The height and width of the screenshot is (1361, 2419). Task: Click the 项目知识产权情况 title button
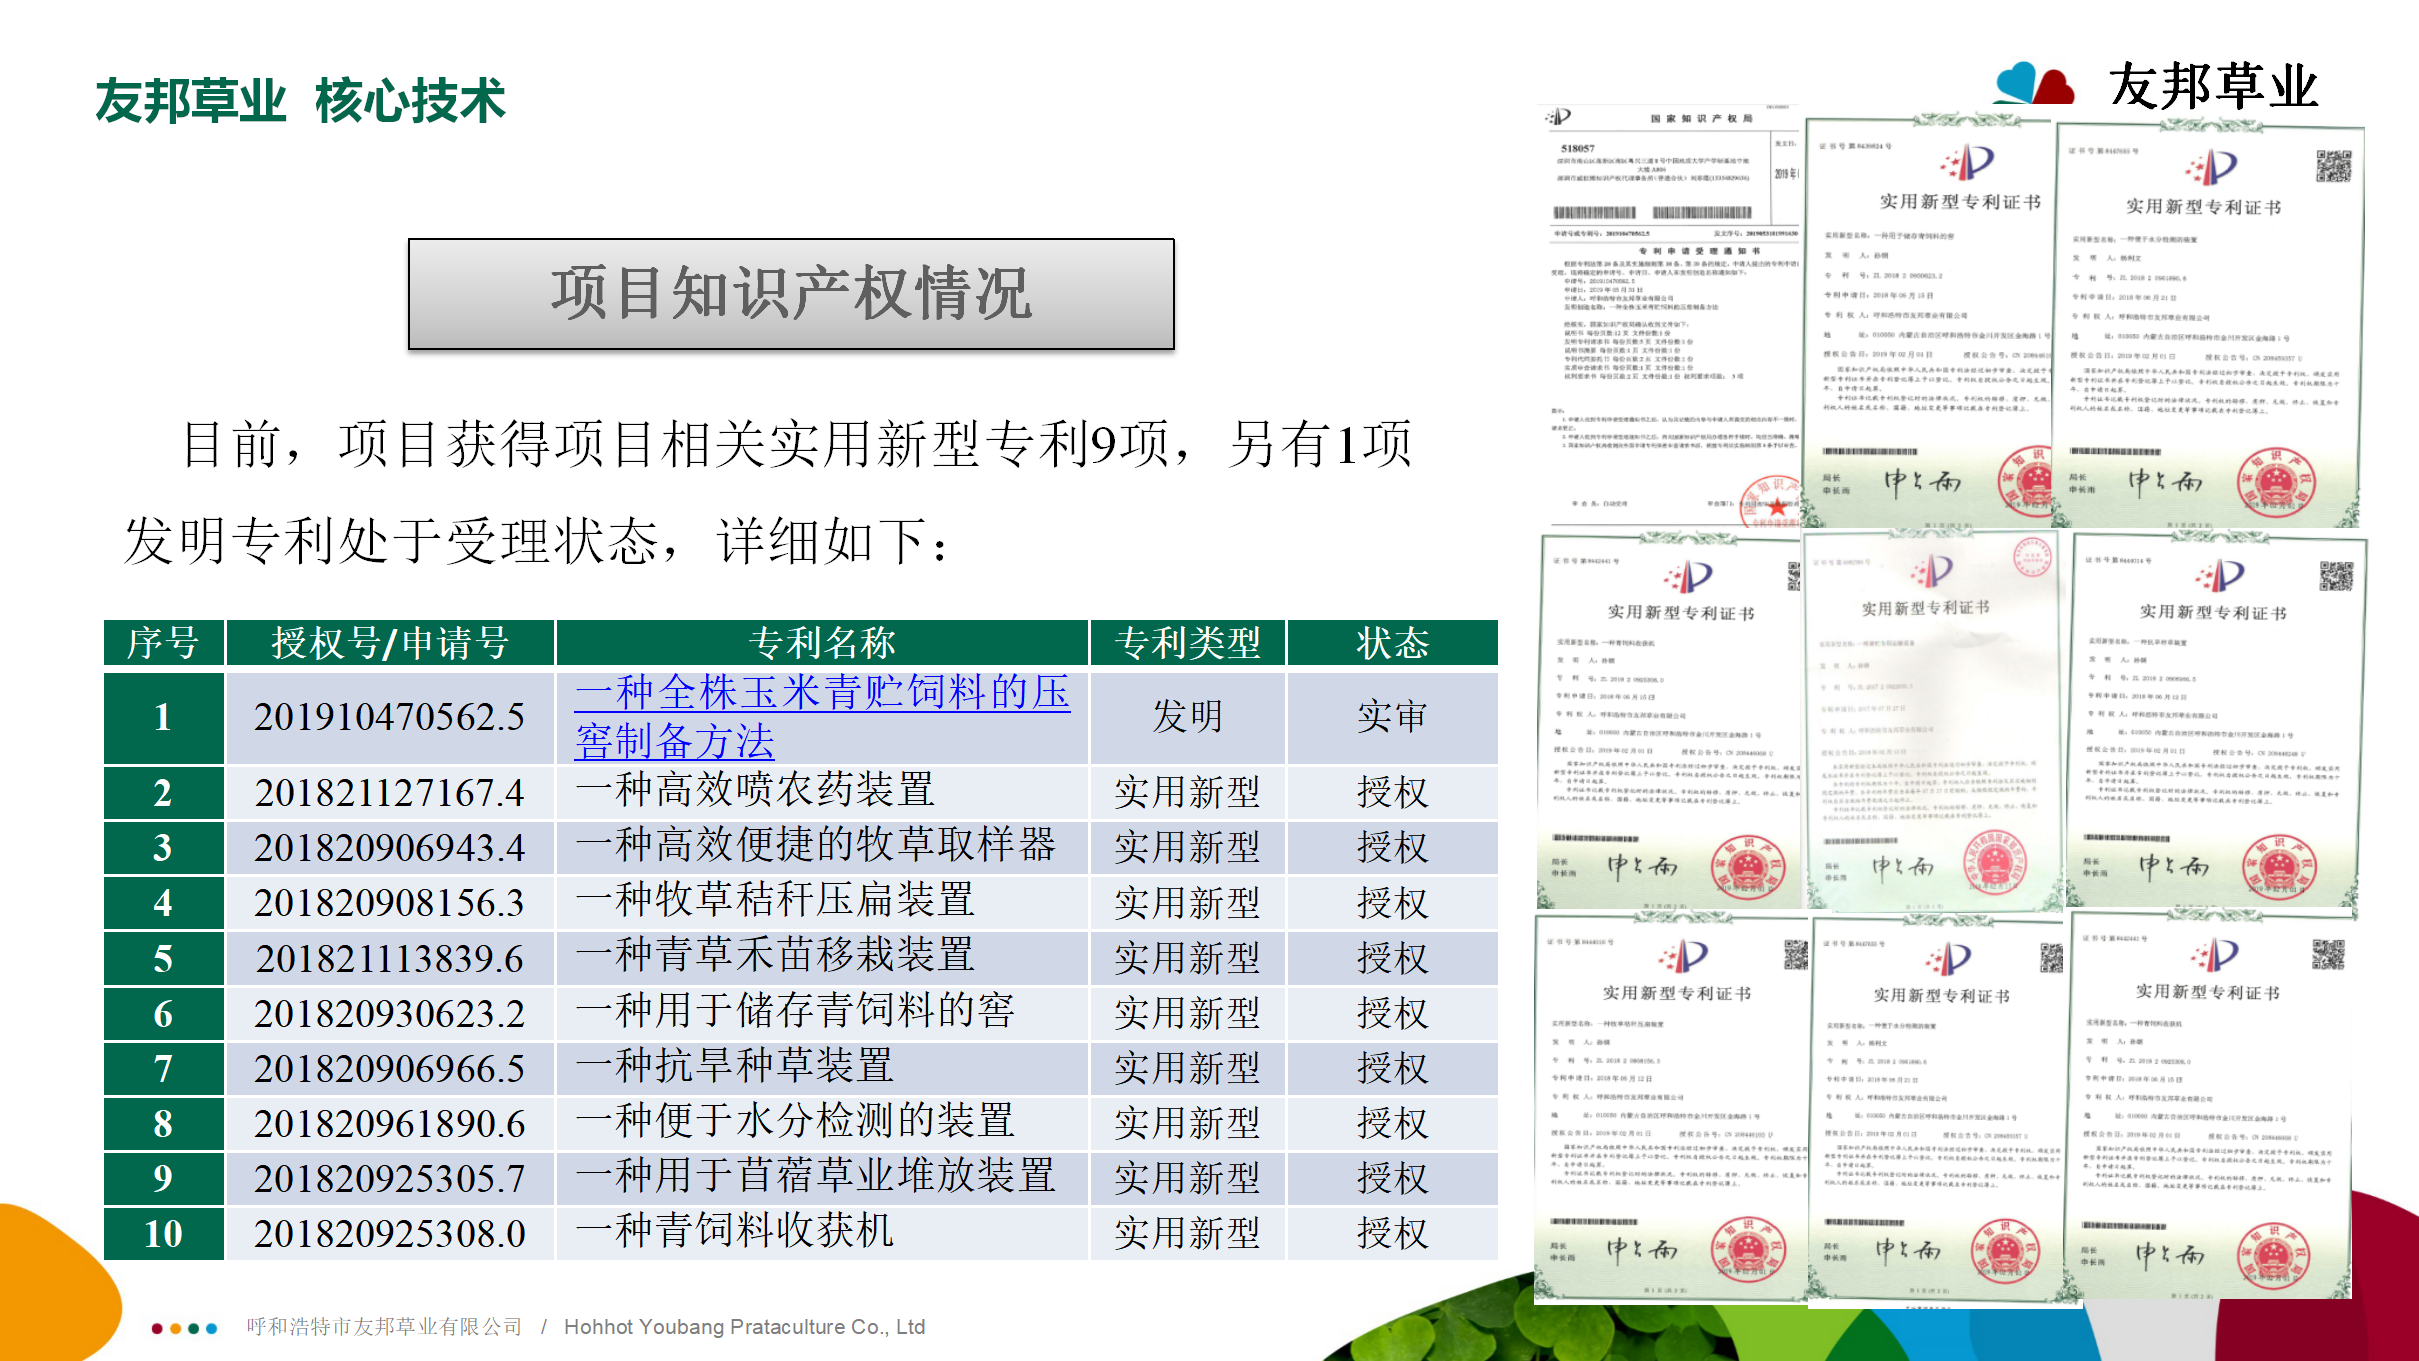[x=791, y=294]
